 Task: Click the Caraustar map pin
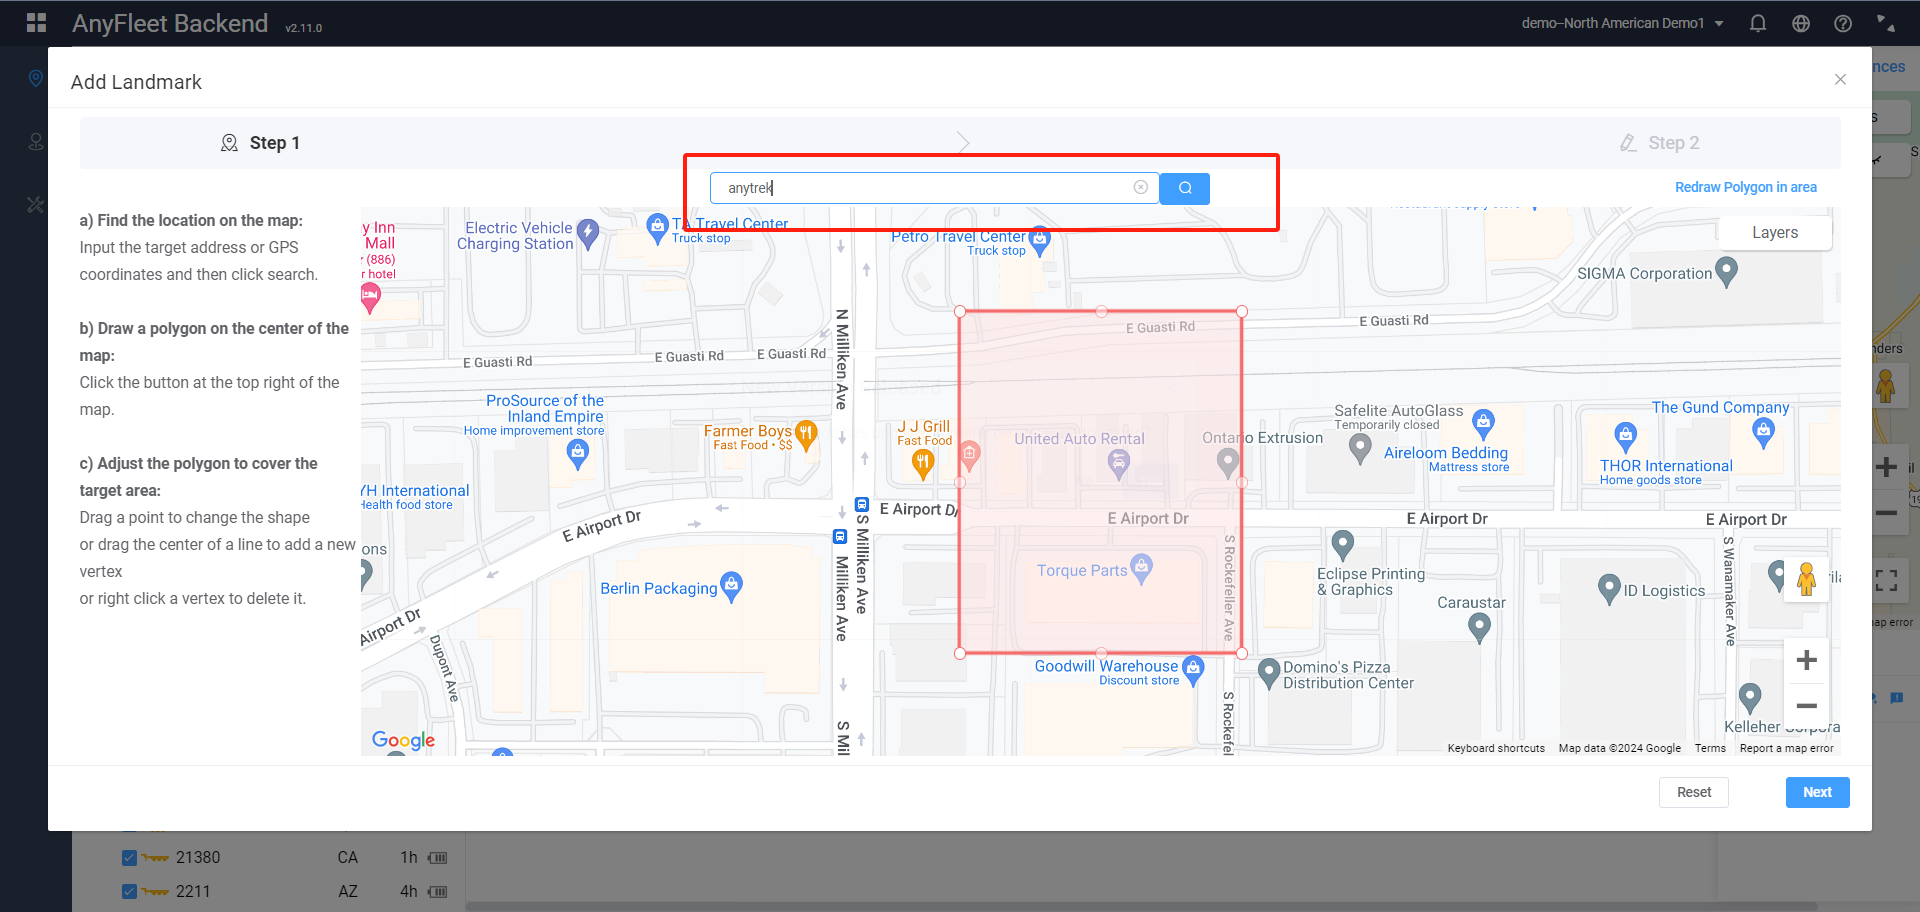tap(1479, 627)
